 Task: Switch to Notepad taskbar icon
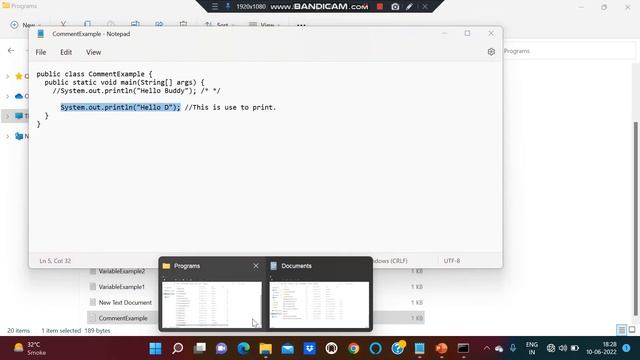pyautogui.click(x=420, y=348)
